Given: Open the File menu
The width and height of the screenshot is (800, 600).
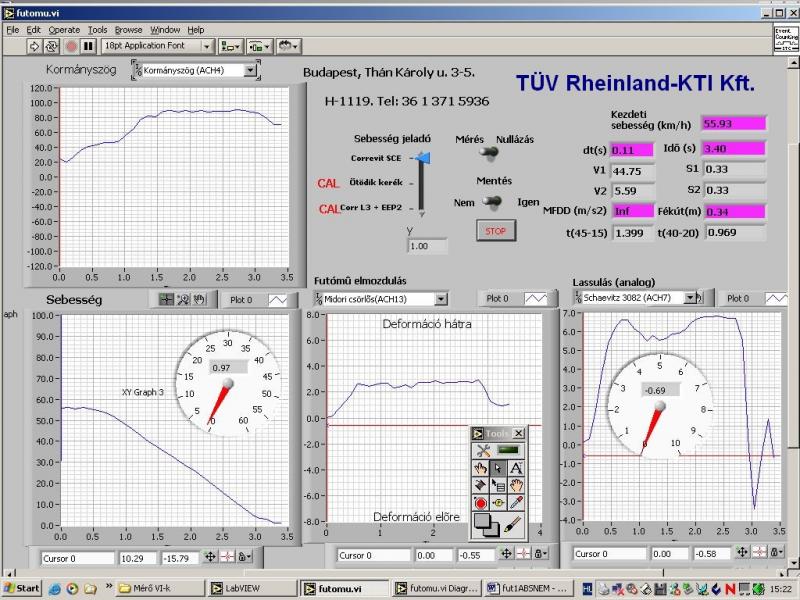Looking at the screenshot, I should tap(12, 30).
